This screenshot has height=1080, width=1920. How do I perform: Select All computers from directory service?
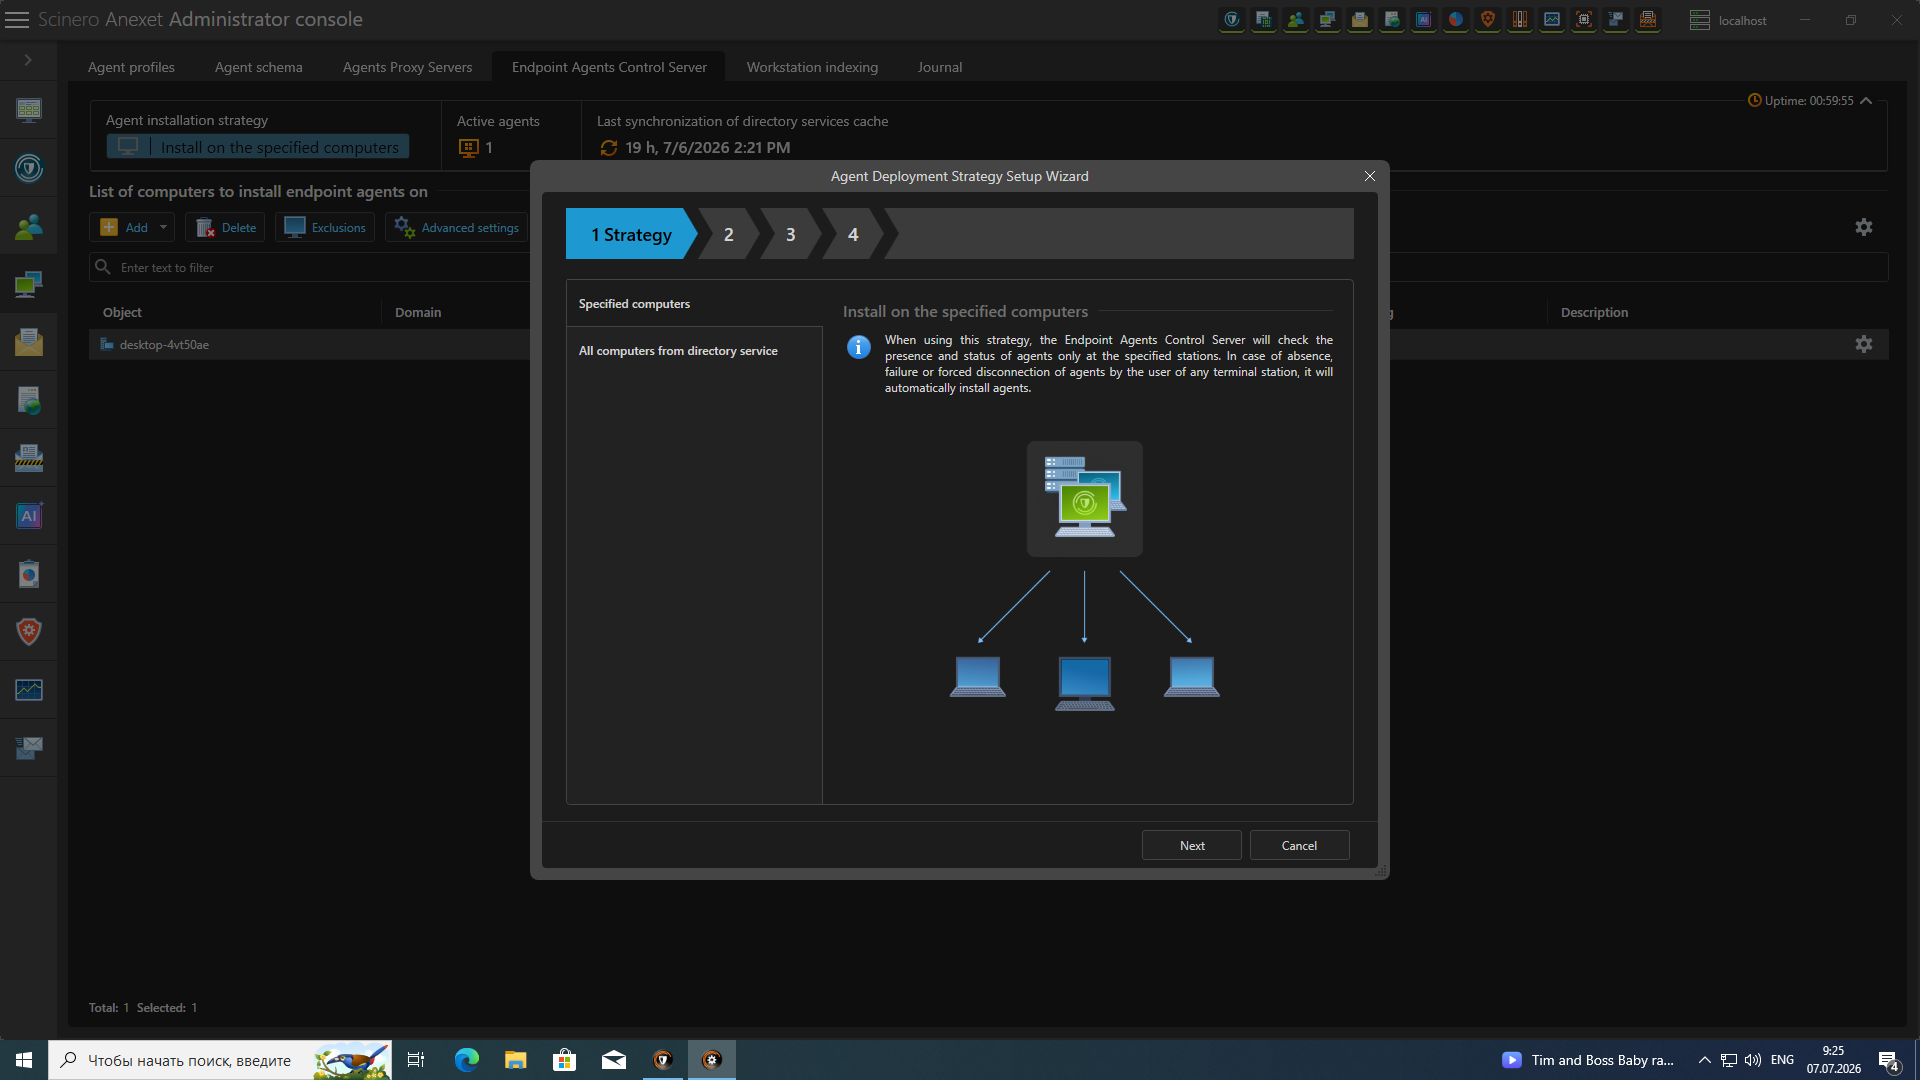point(694,351)
